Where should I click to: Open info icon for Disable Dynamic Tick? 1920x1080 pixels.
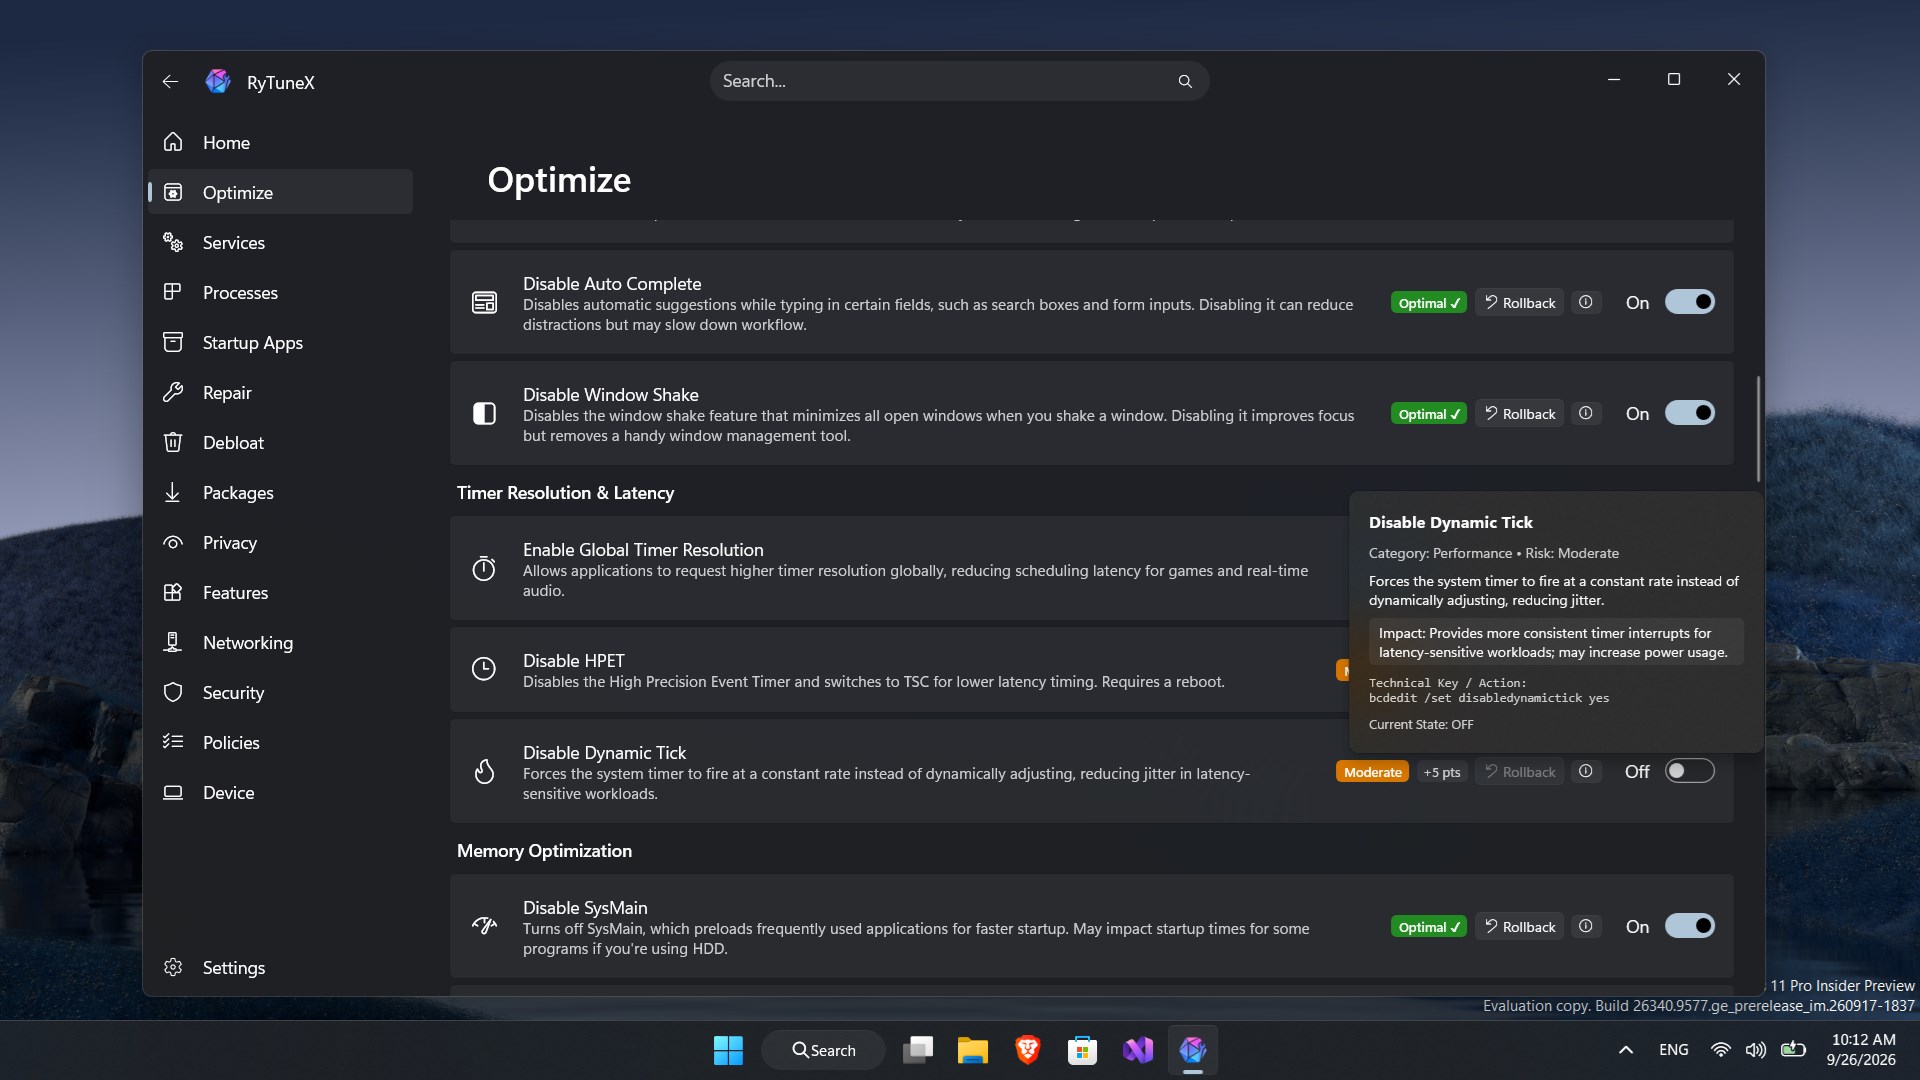point(1585,771)
